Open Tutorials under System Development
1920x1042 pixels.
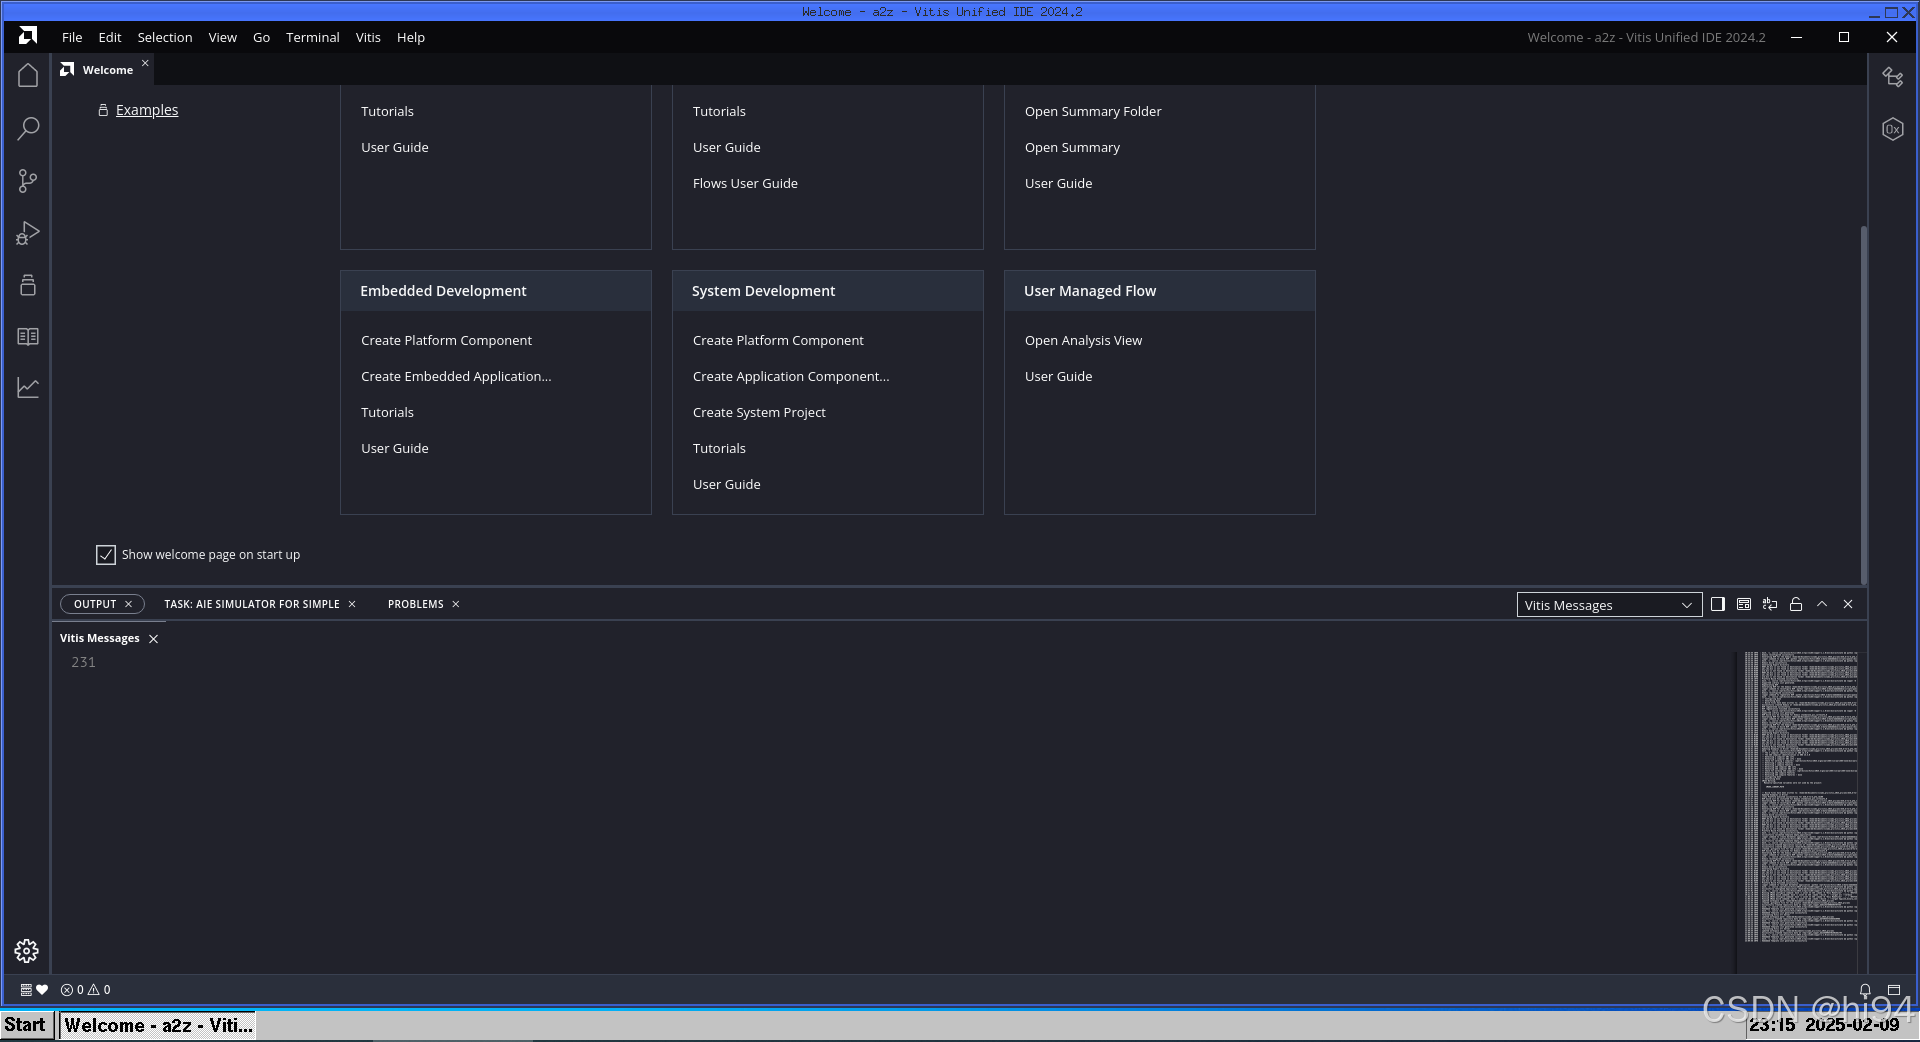coord(719,448)
